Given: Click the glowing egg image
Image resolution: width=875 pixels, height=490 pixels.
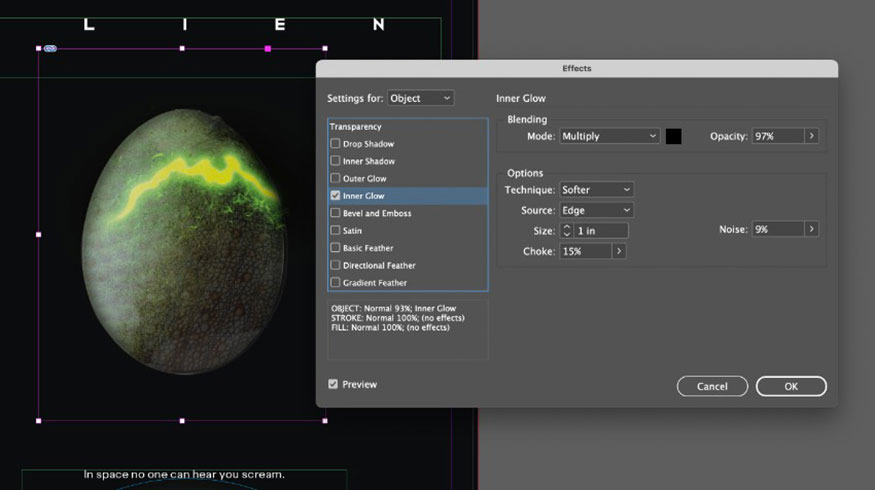Looking at the screenshot, I should click(x=184, y=241).
